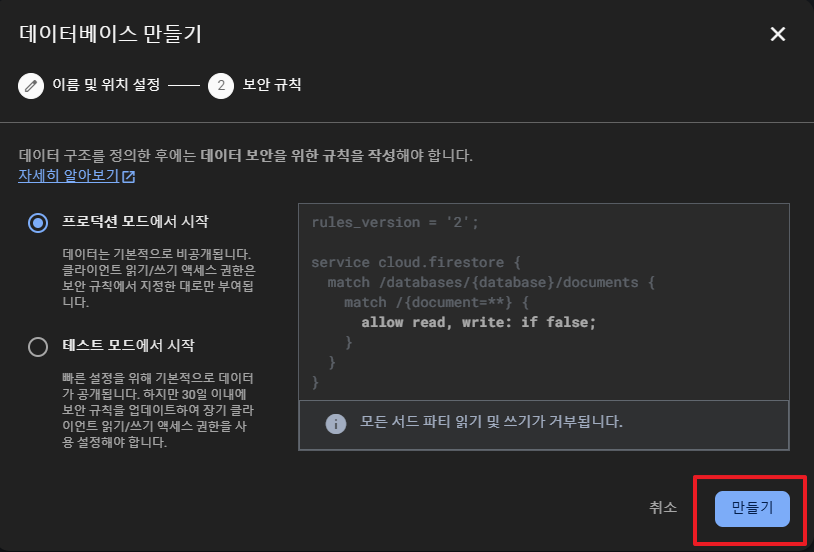Click the 'match /{document=**} {' code line

[x=436, y=302]
